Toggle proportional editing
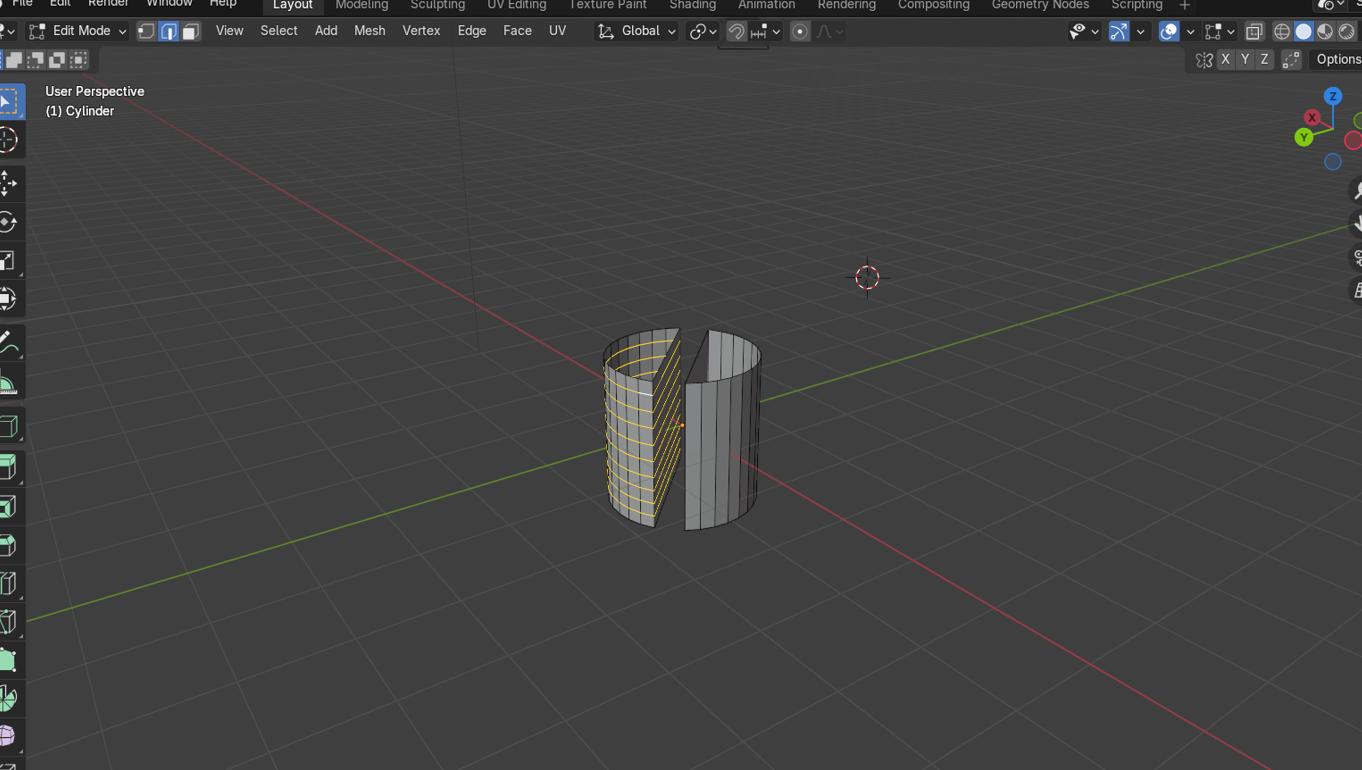This screenshot has height=770, width=1362. point(800,31)
